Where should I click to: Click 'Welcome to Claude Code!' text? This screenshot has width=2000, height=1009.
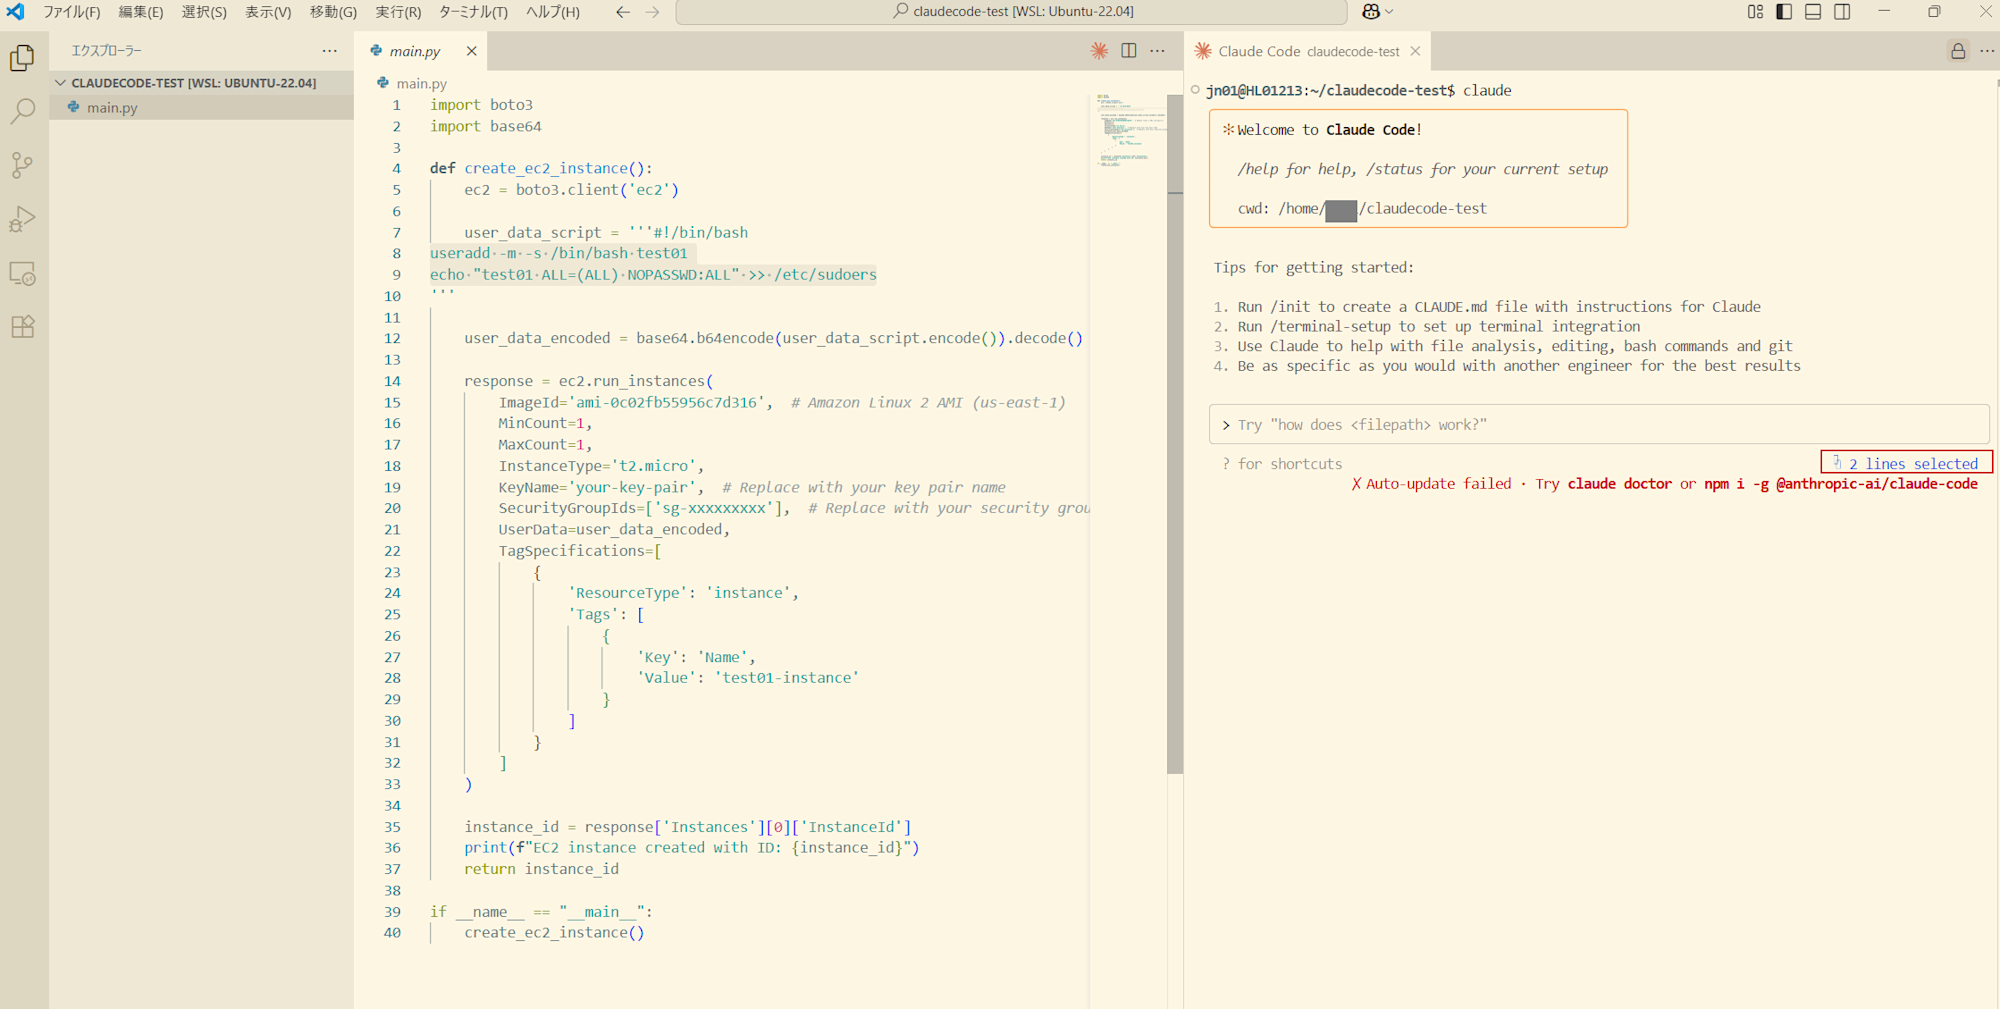[x=1329, y=130]
